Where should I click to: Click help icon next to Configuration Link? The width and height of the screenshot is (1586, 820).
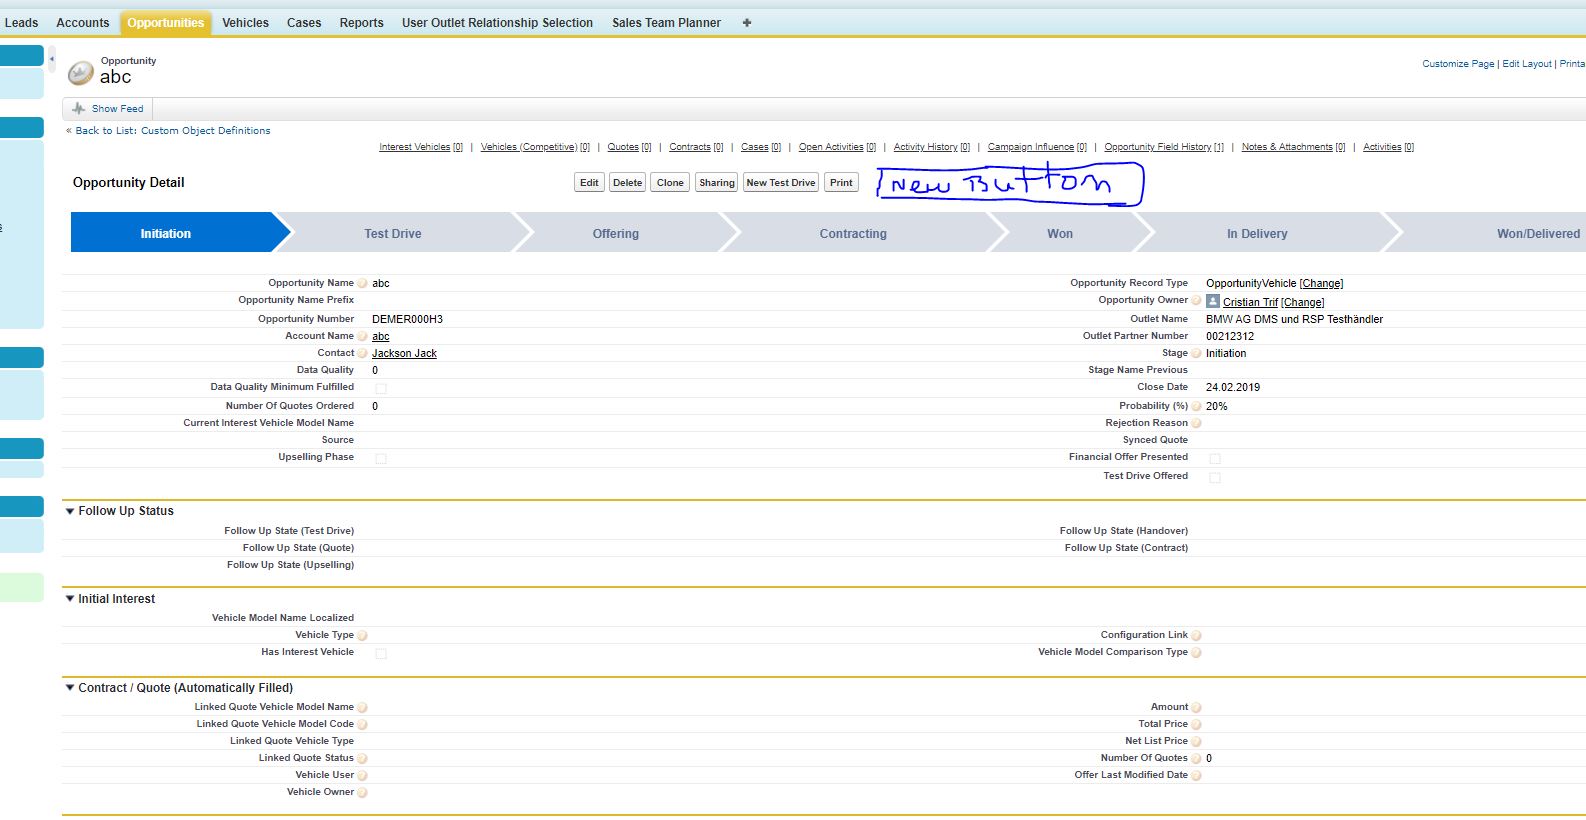1196,636
